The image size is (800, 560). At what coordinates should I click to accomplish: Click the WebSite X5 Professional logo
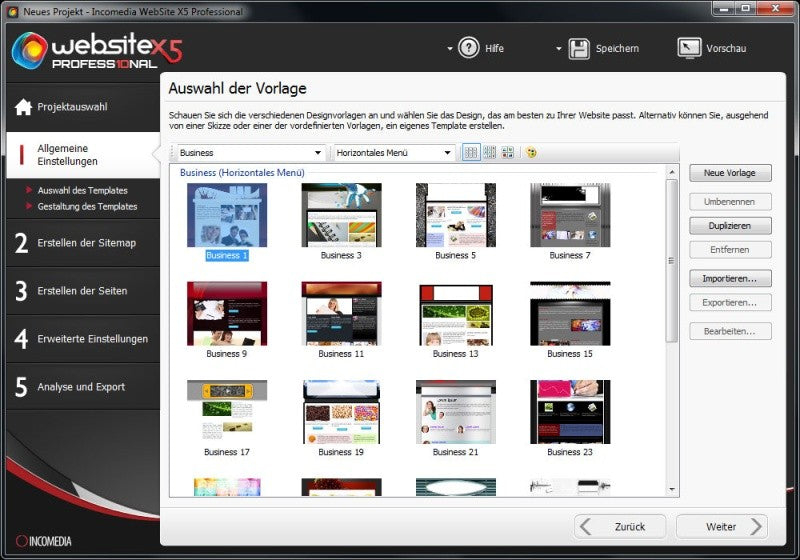tap(97, 50)
